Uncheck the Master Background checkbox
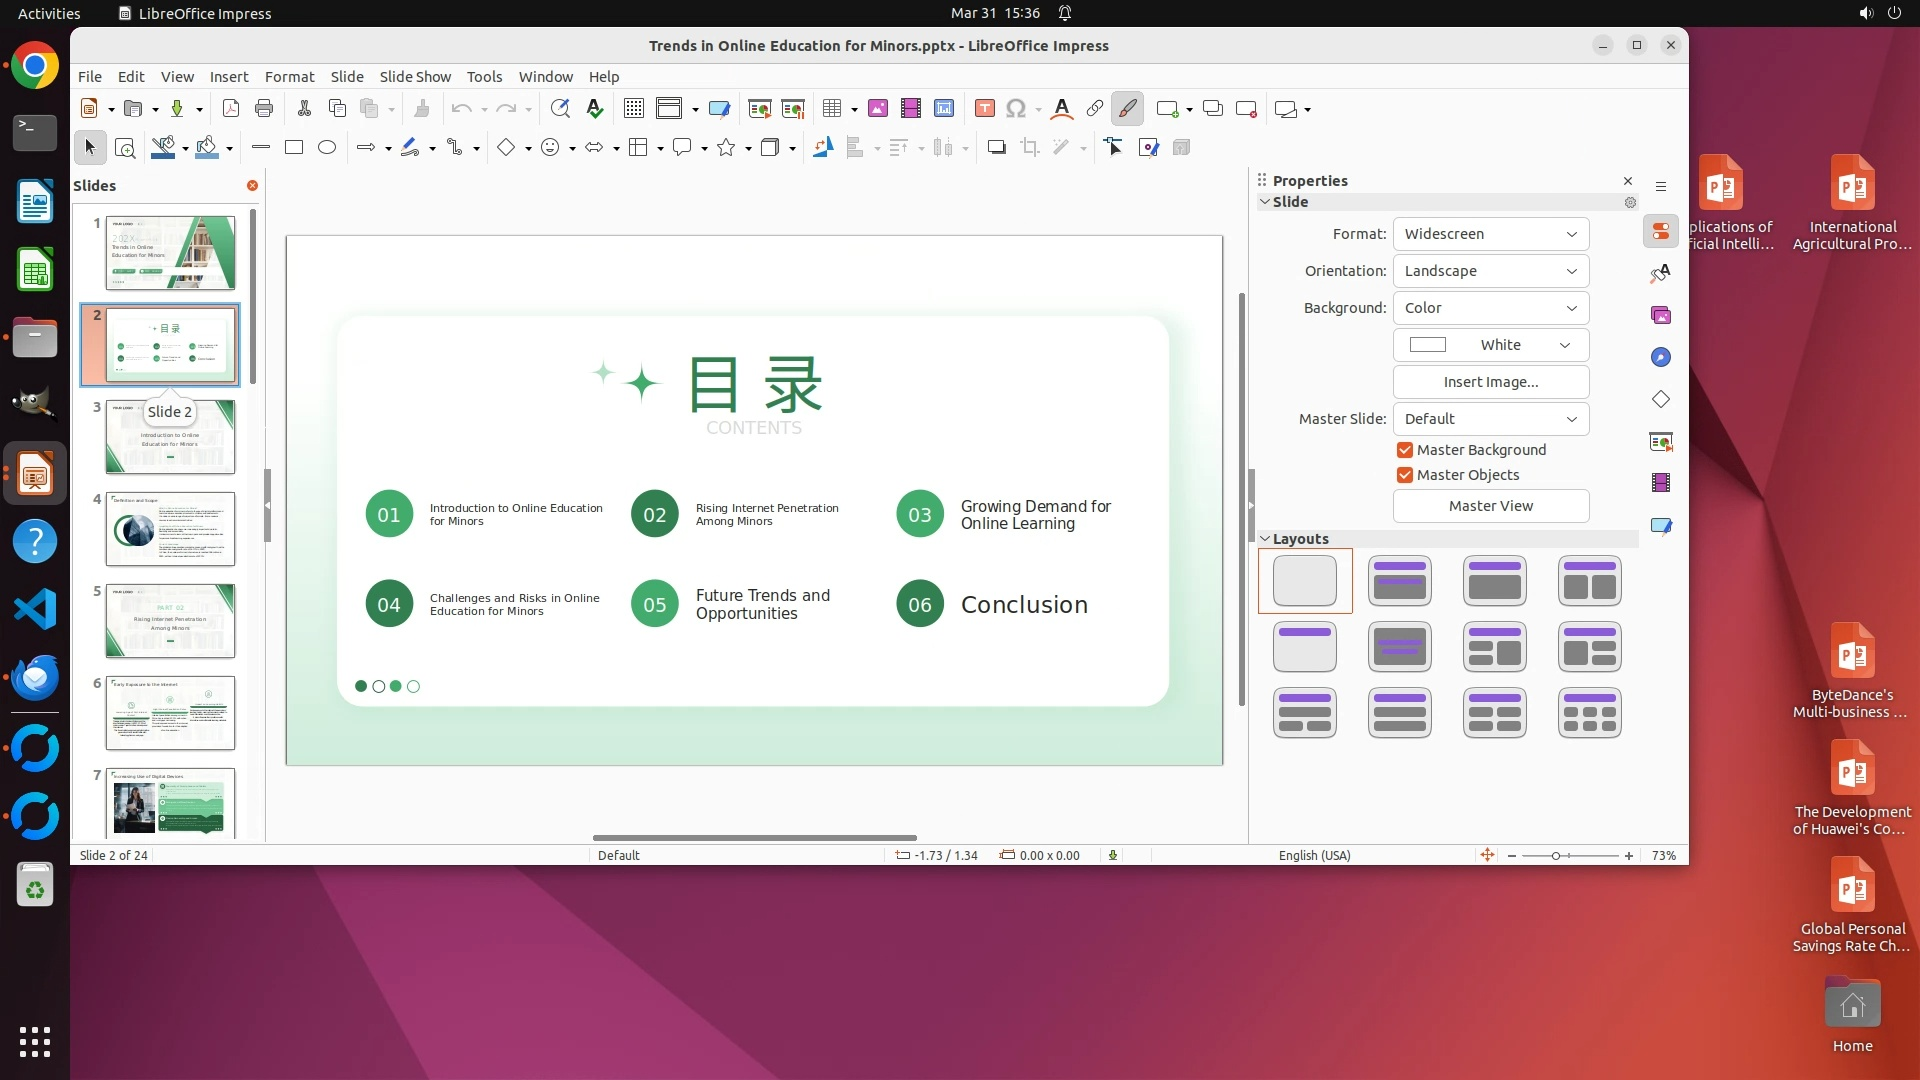The width and height of the screenshot is (1920, 1080). click(1405, 450)
